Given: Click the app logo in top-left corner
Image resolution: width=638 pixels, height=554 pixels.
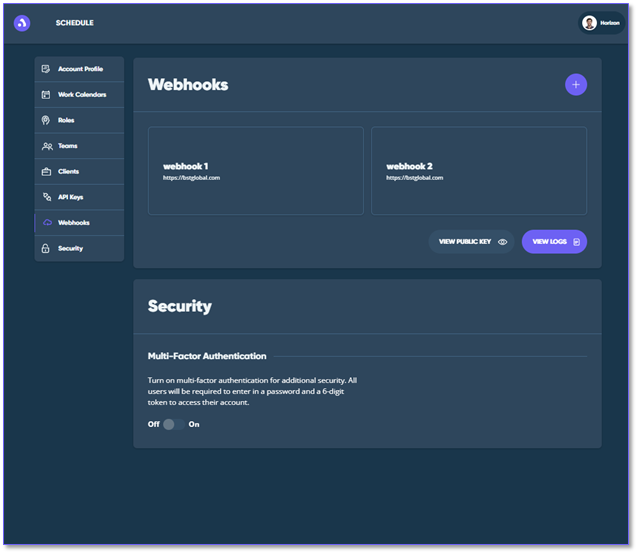Looking at the screenshot, I should coord(22,23).
